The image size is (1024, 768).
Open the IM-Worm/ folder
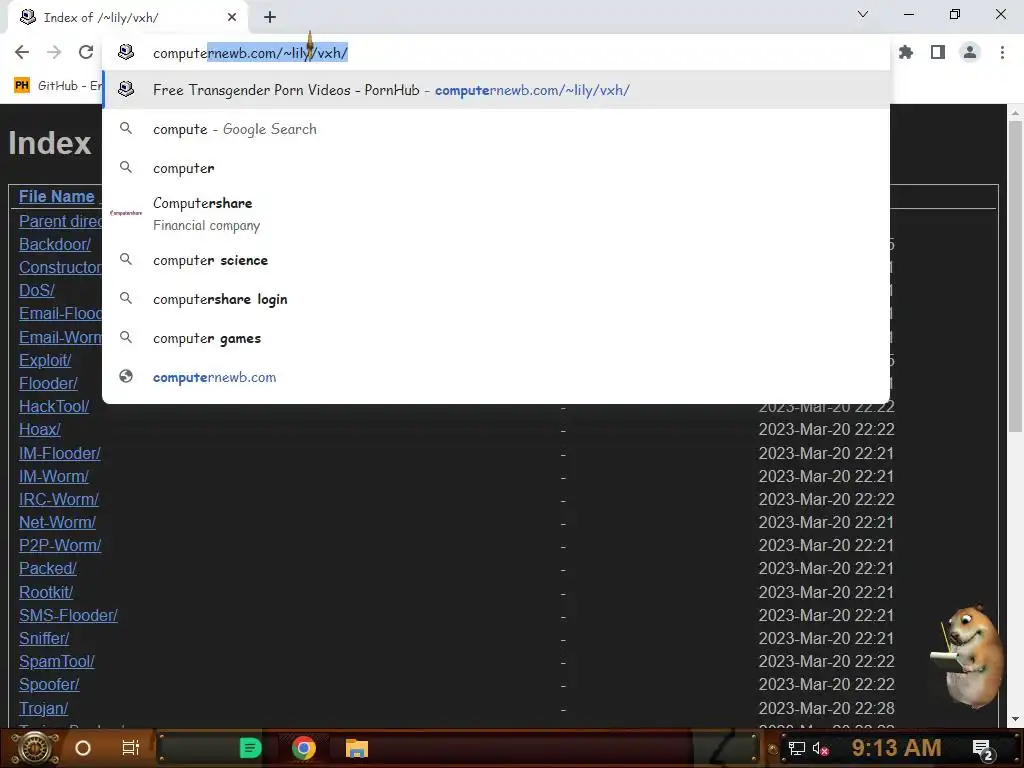pos(54,476)
